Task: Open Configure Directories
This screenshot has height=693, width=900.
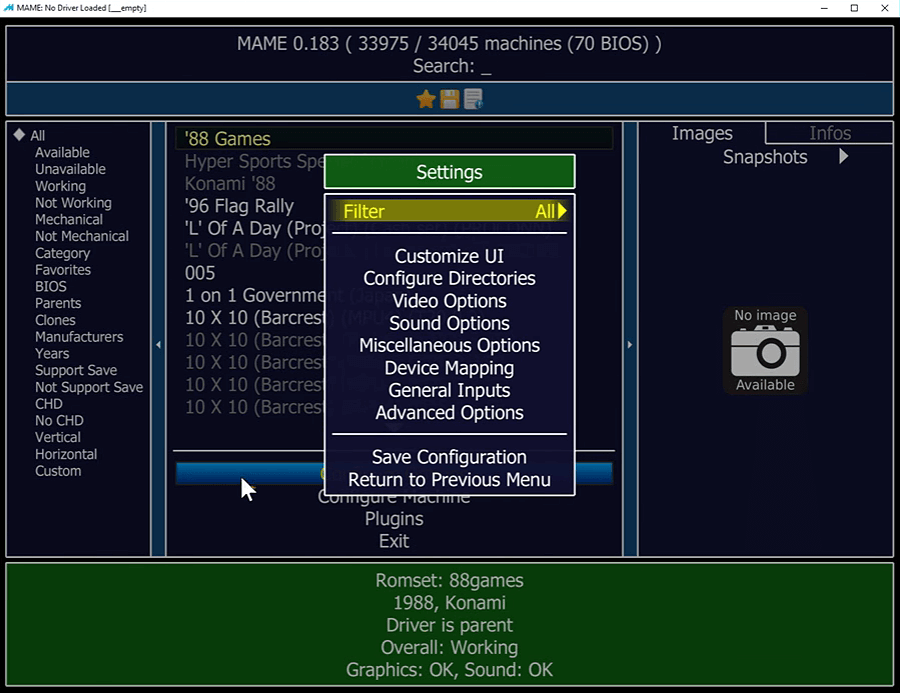Action: 449,278
